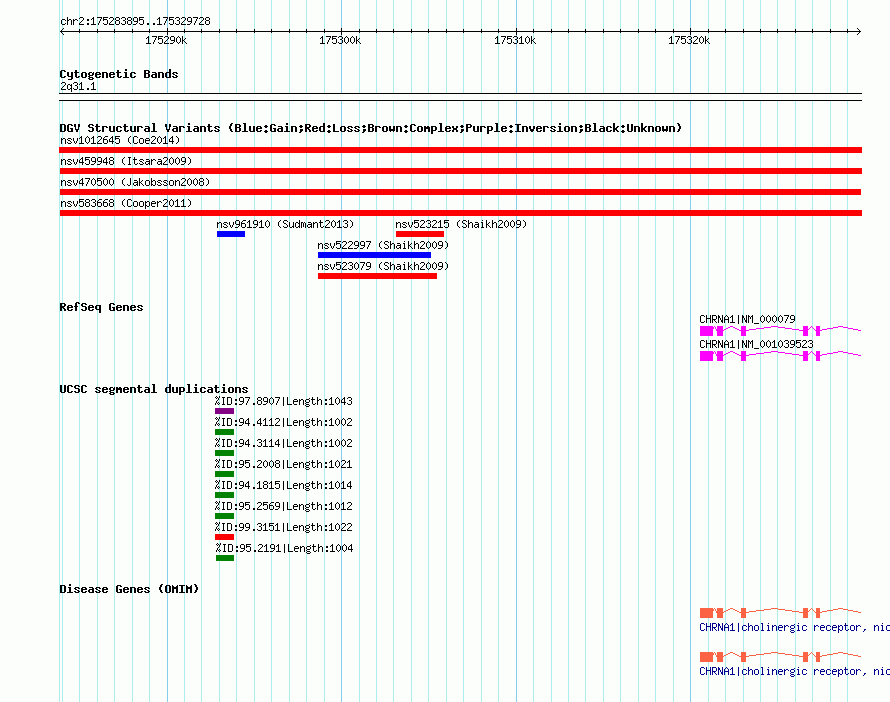Click the 175300k ruler marker
The height and width of the screenshot is (702, 890).
tap(340, 40)
